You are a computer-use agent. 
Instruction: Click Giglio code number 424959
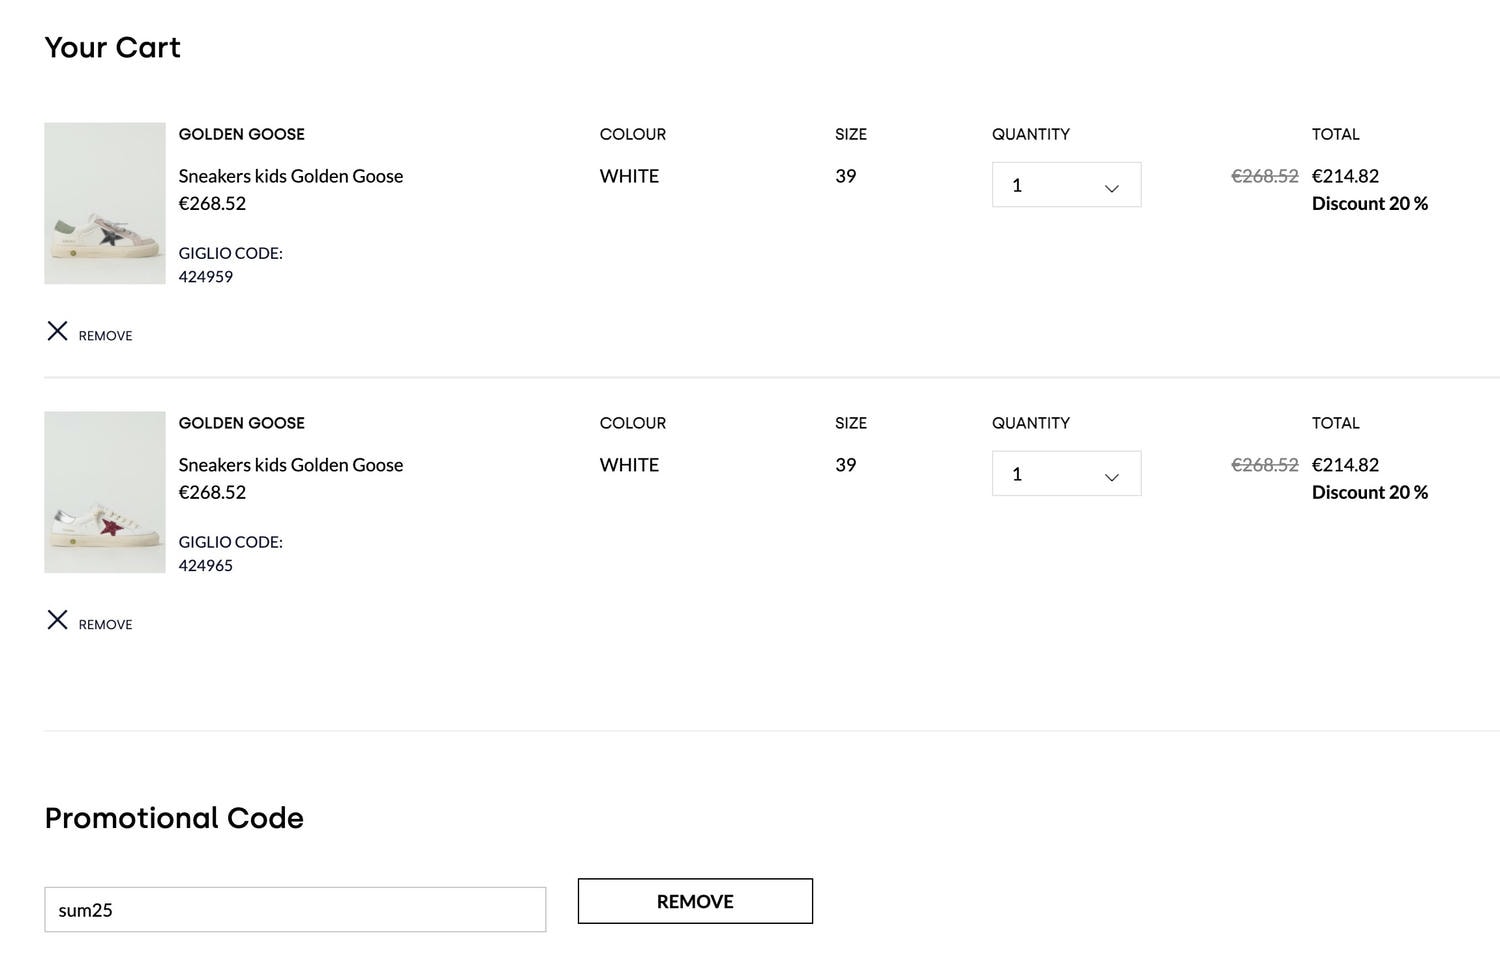[206, 277]
